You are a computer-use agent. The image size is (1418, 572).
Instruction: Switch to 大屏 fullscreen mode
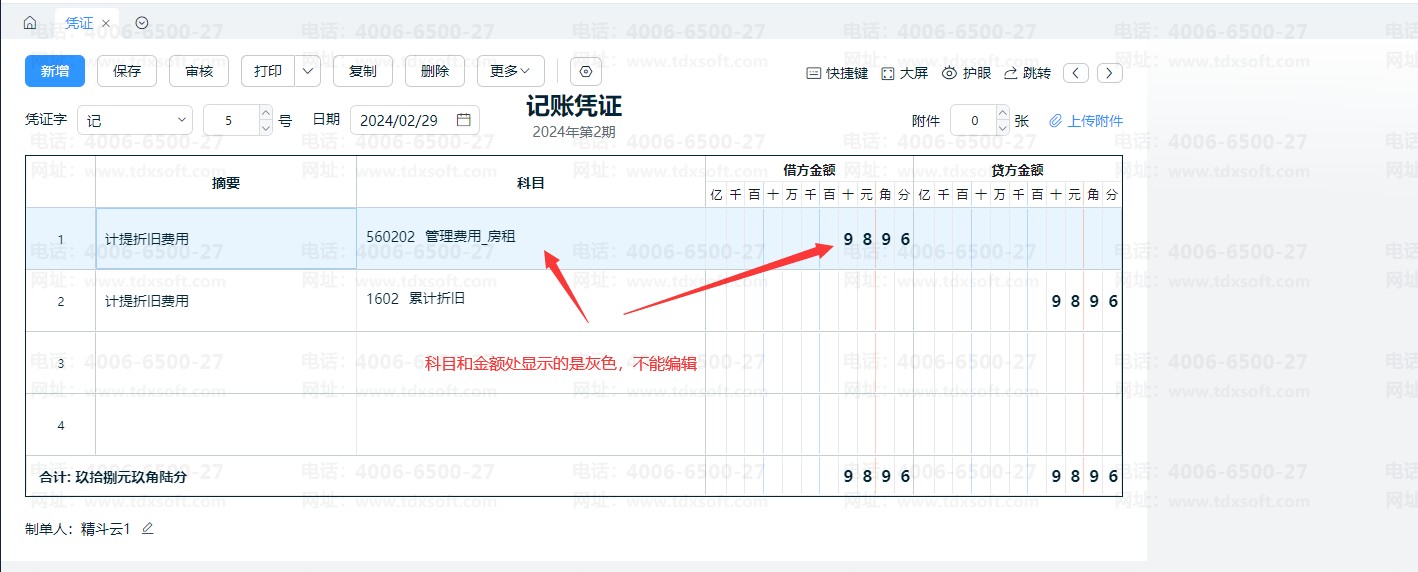[x=904, y=73]
